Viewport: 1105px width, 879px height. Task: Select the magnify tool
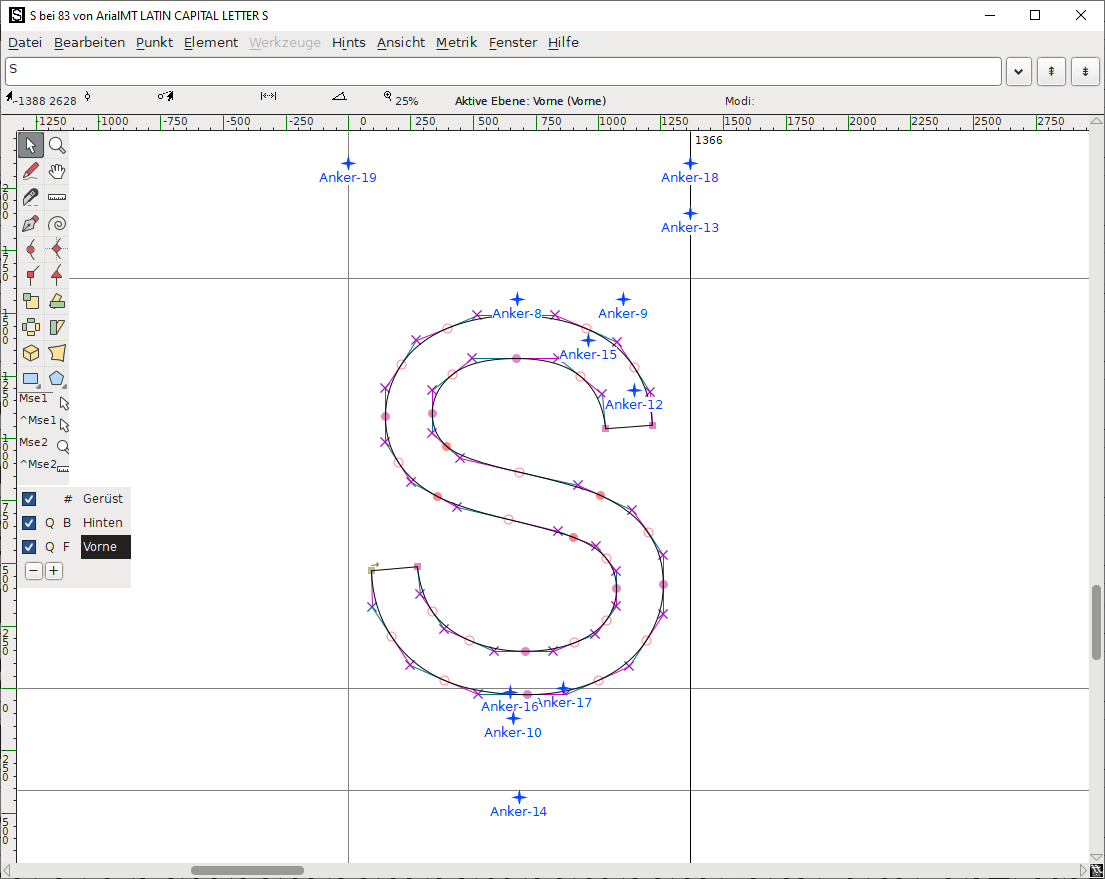pyautogui.click(x=56, y=145)
